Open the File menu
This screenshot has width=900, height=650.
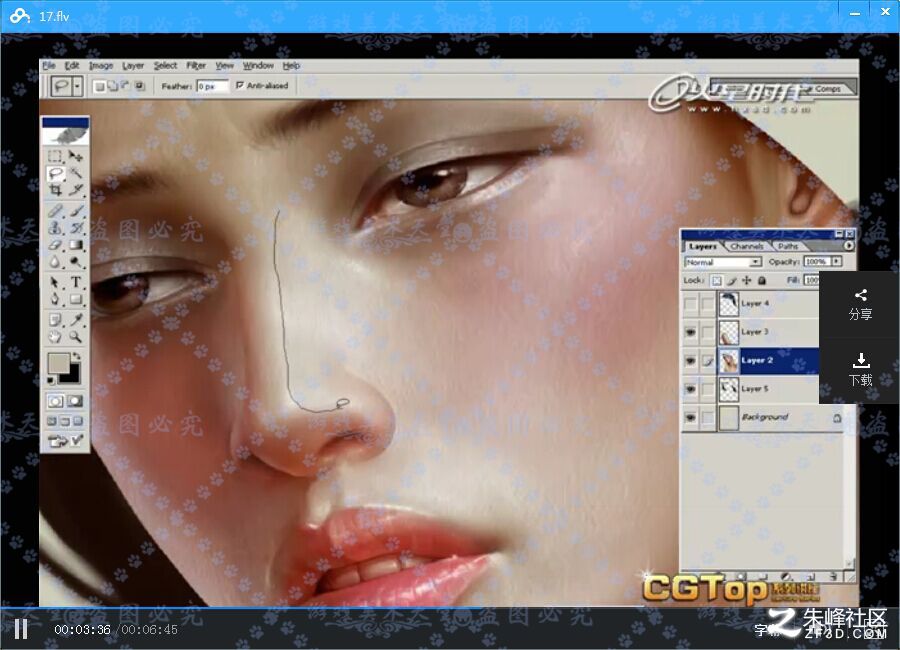point(49,65)
